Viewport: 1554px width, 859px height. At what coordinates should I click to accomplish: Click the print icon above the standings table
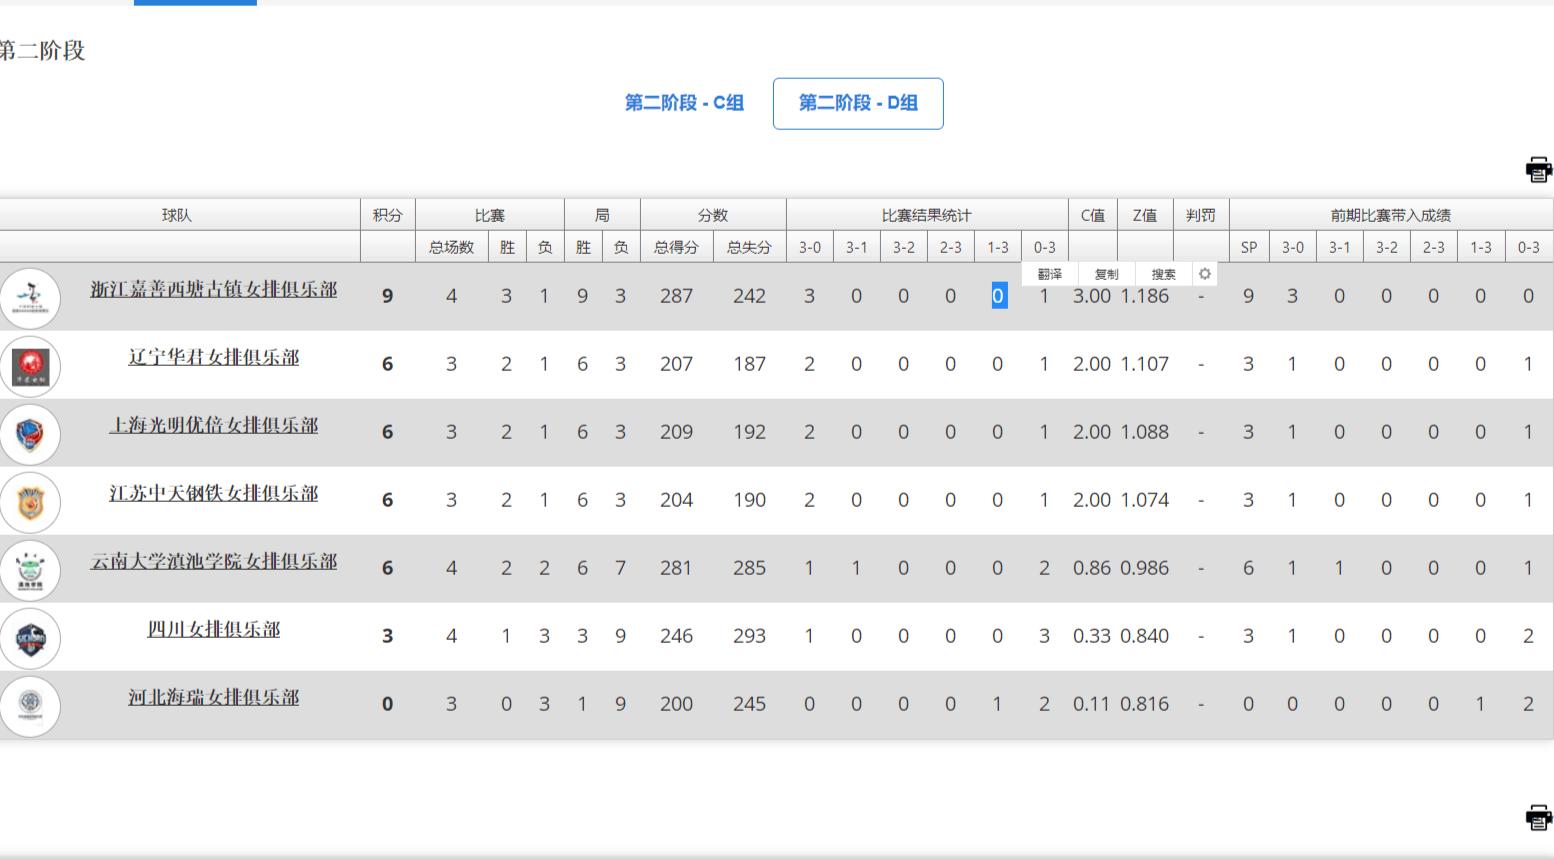pos(1539,169)
